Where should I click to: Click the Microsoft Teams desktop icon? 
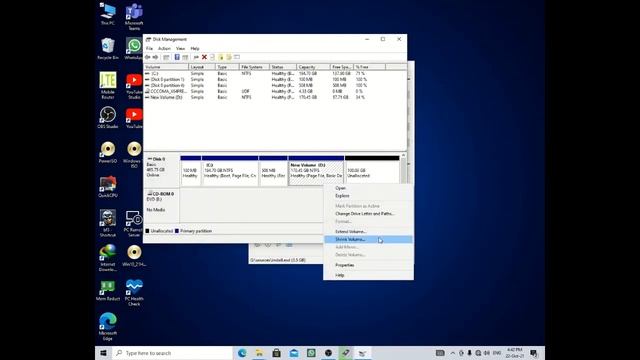134,17
